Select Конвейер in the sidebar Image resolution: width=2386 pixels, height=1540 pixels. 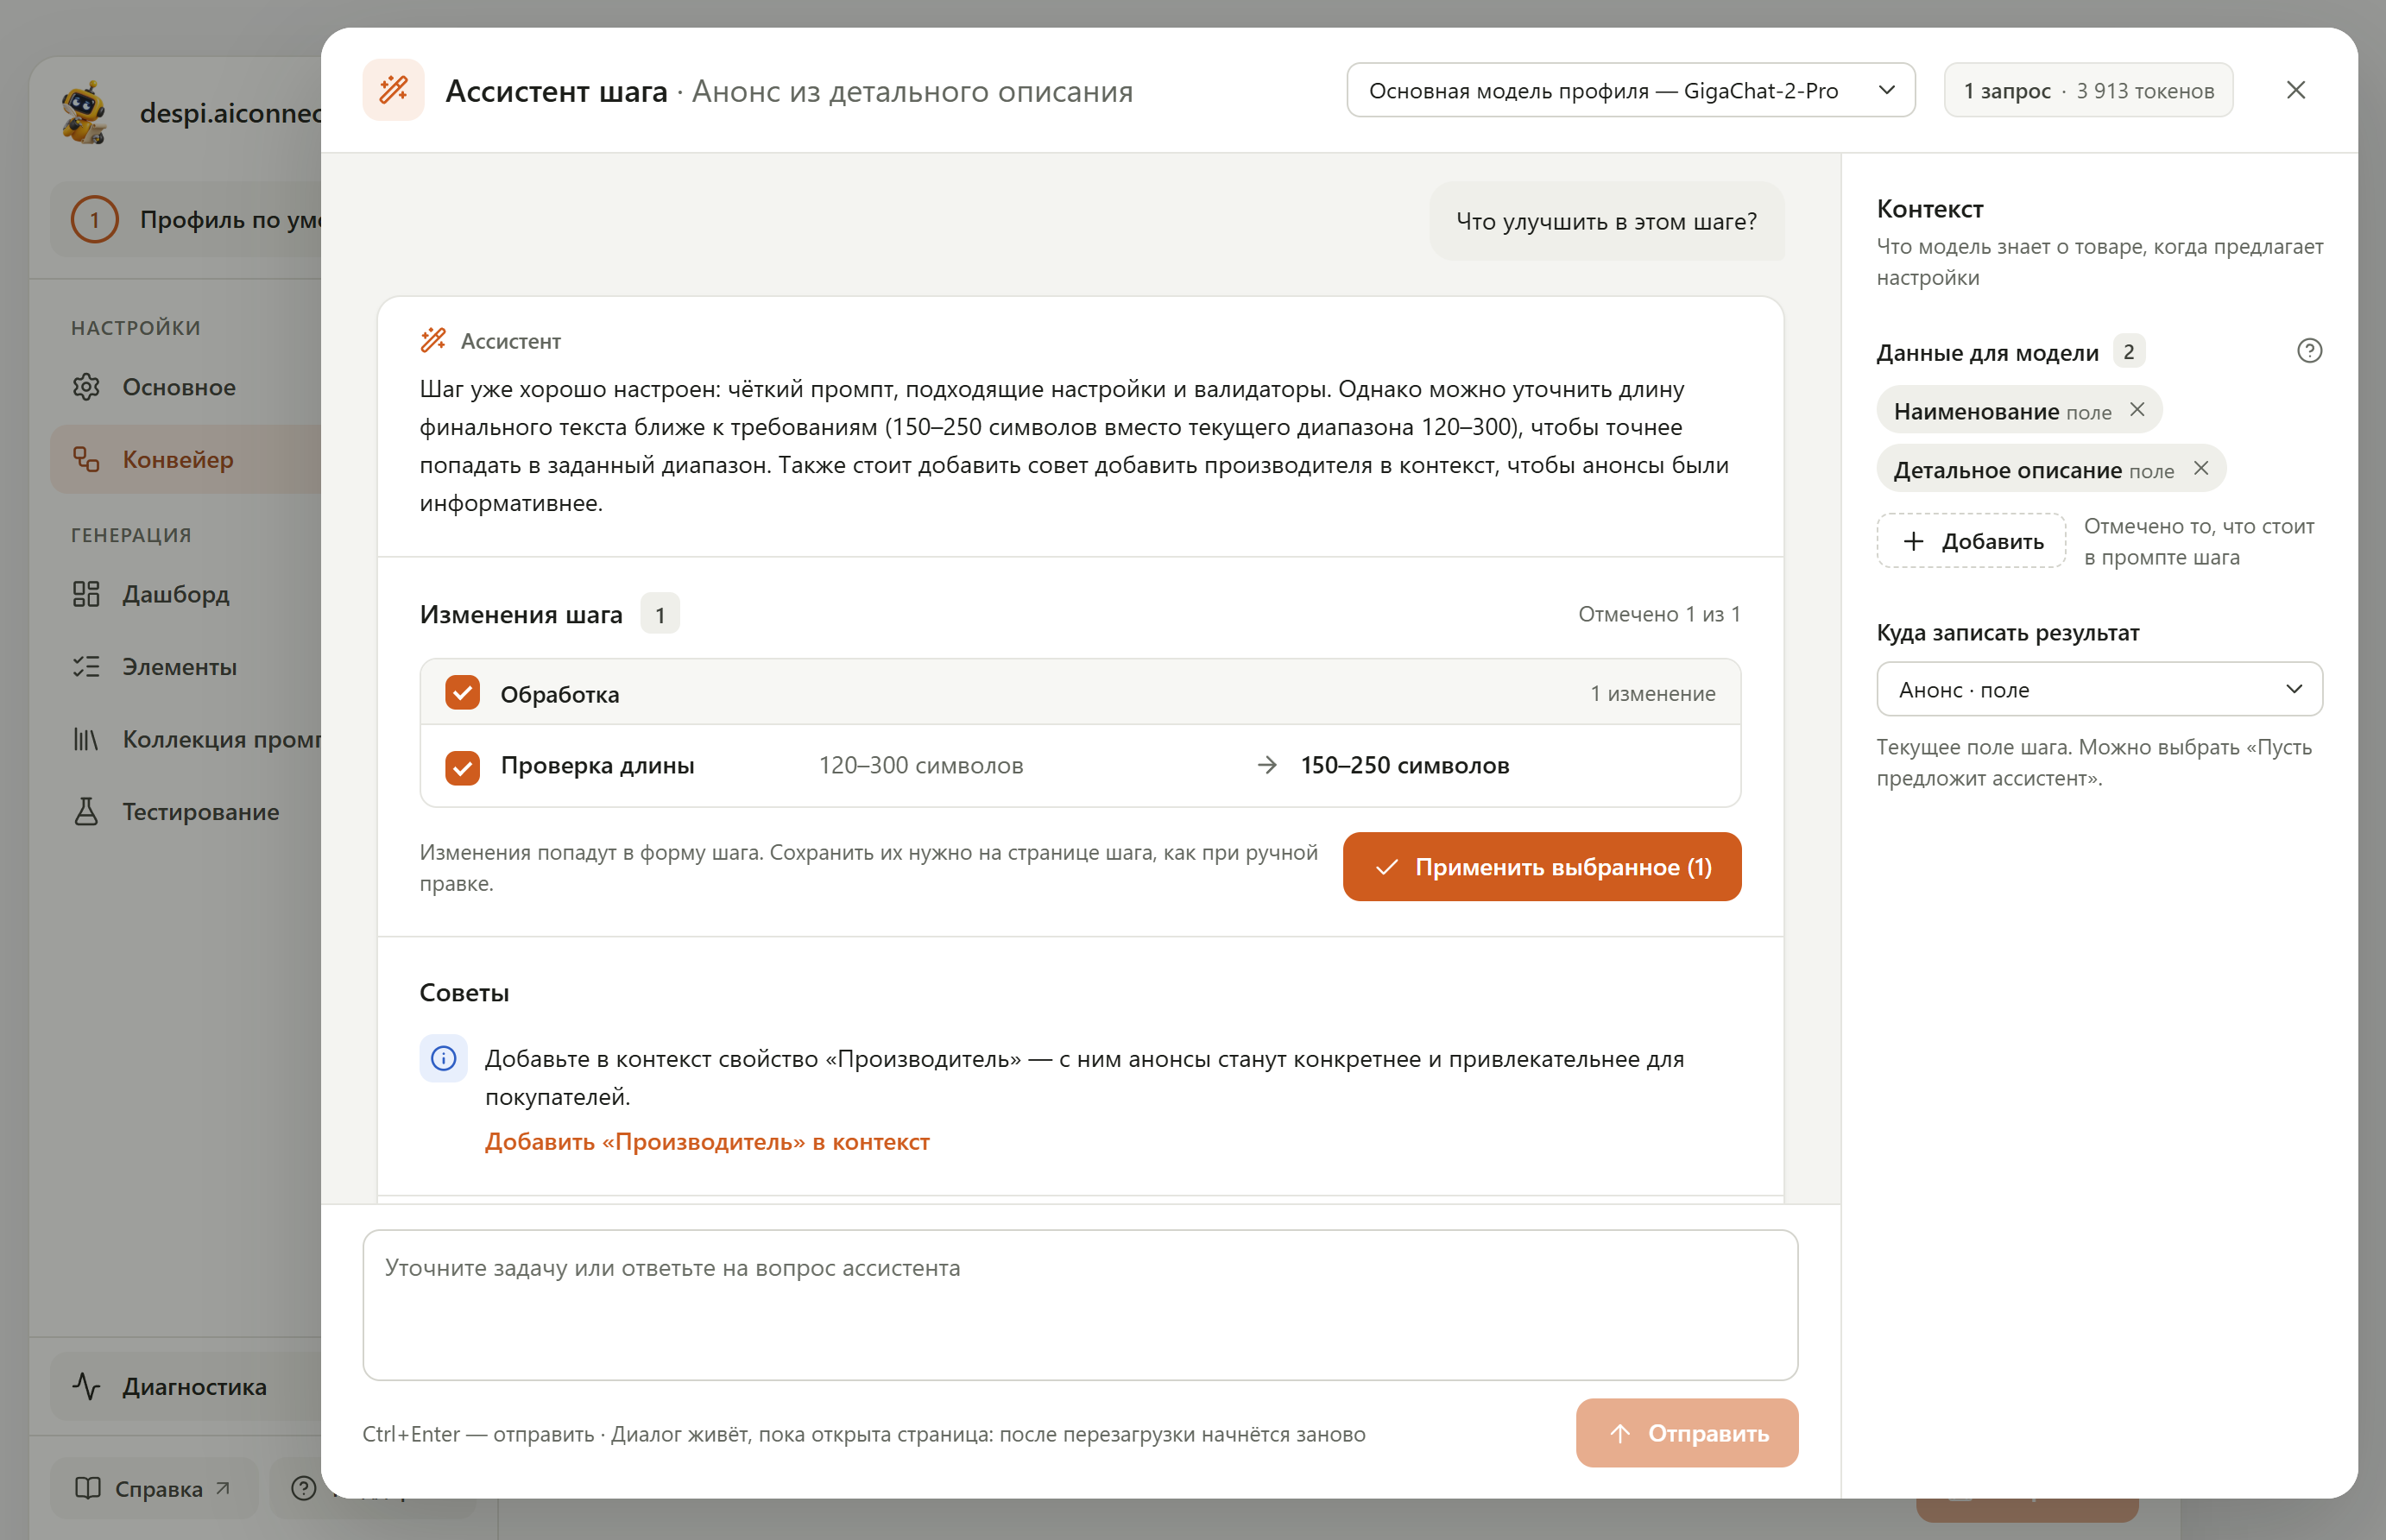point(185,459)
